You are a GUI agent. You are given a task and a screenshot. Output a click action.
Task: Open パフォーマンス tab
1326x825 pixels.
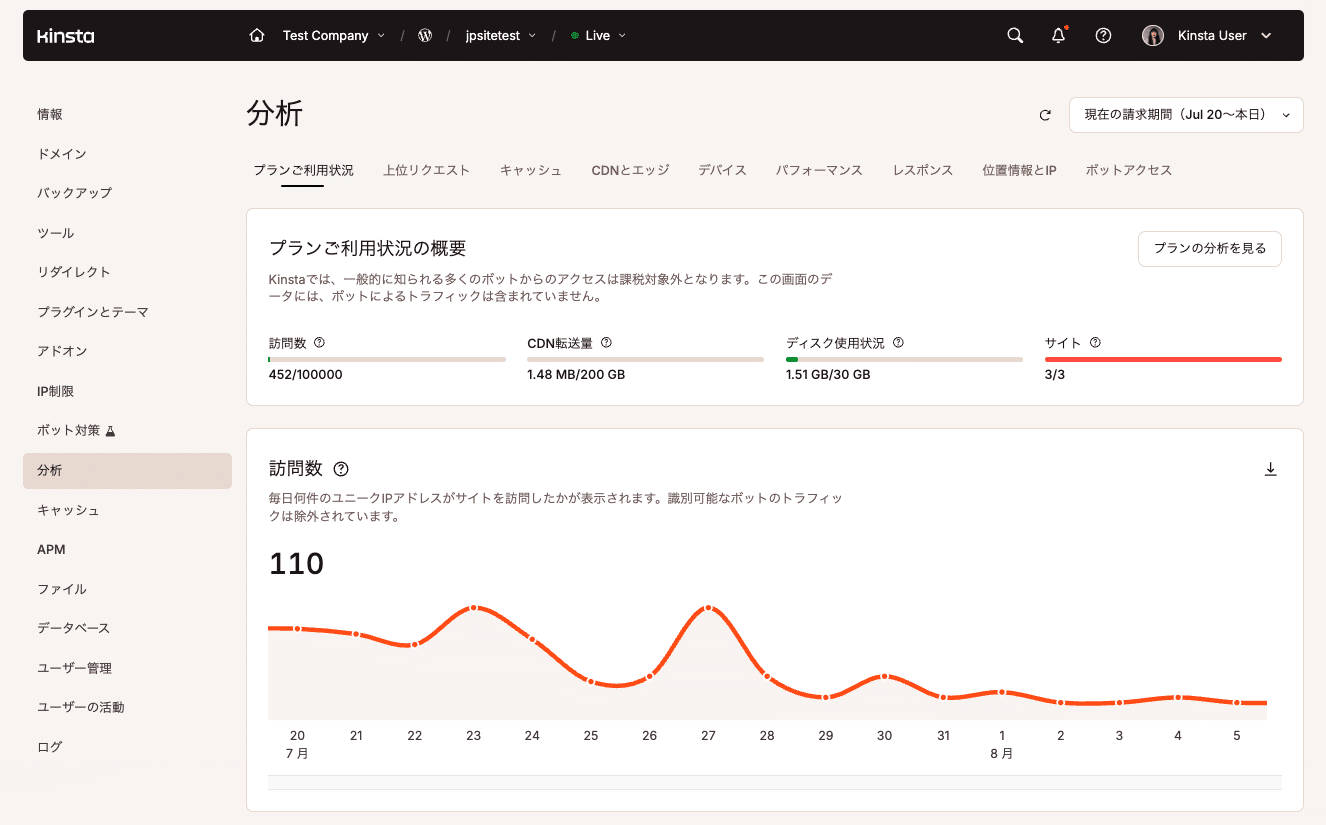click(819, 170)
